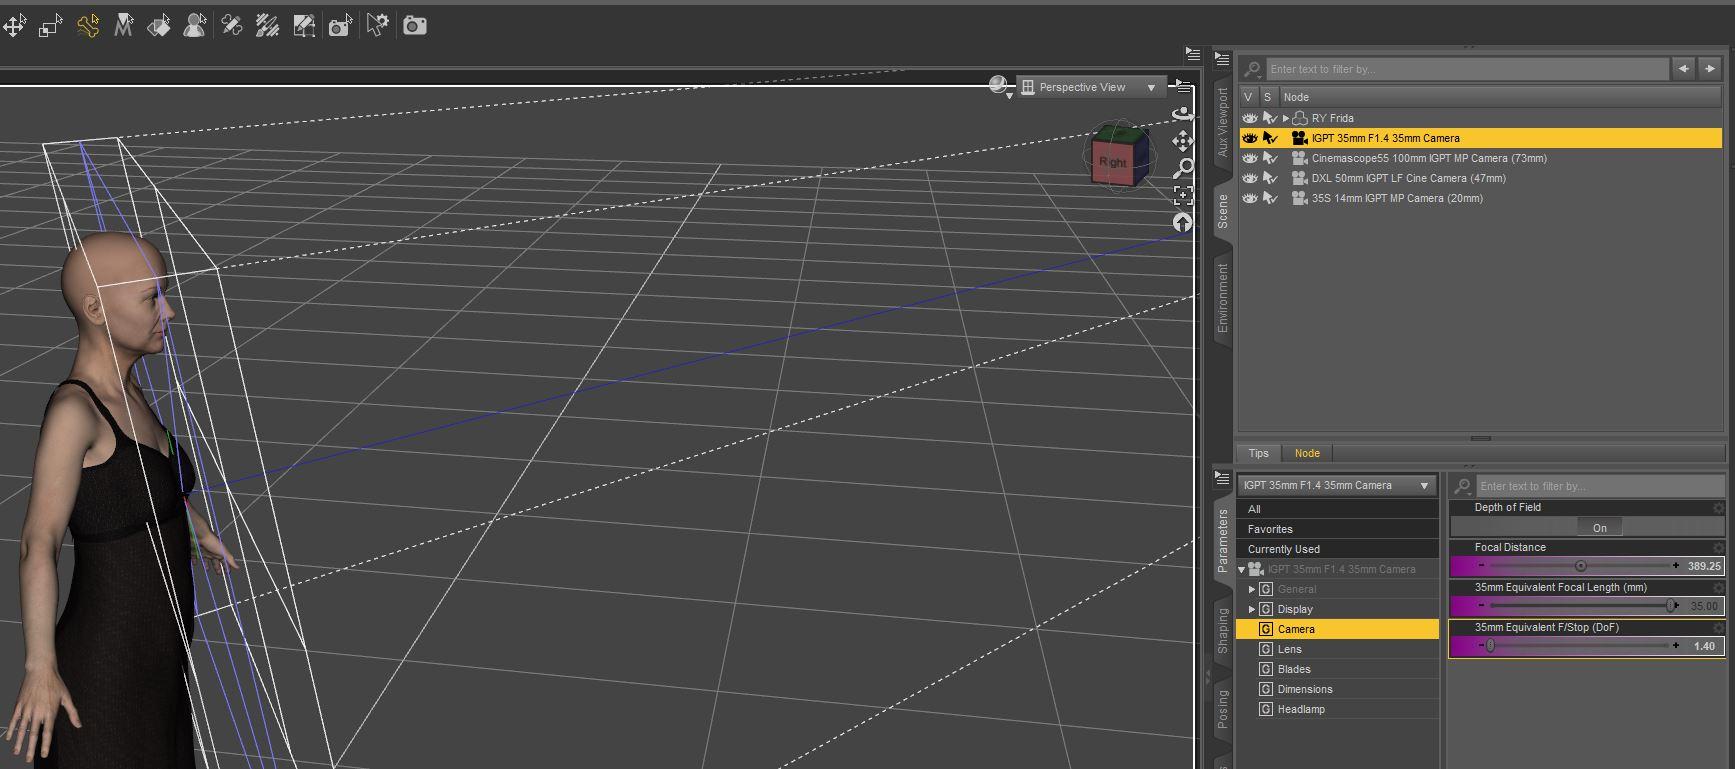Open the Parameters pane options menu icon

click(1222, 478)
